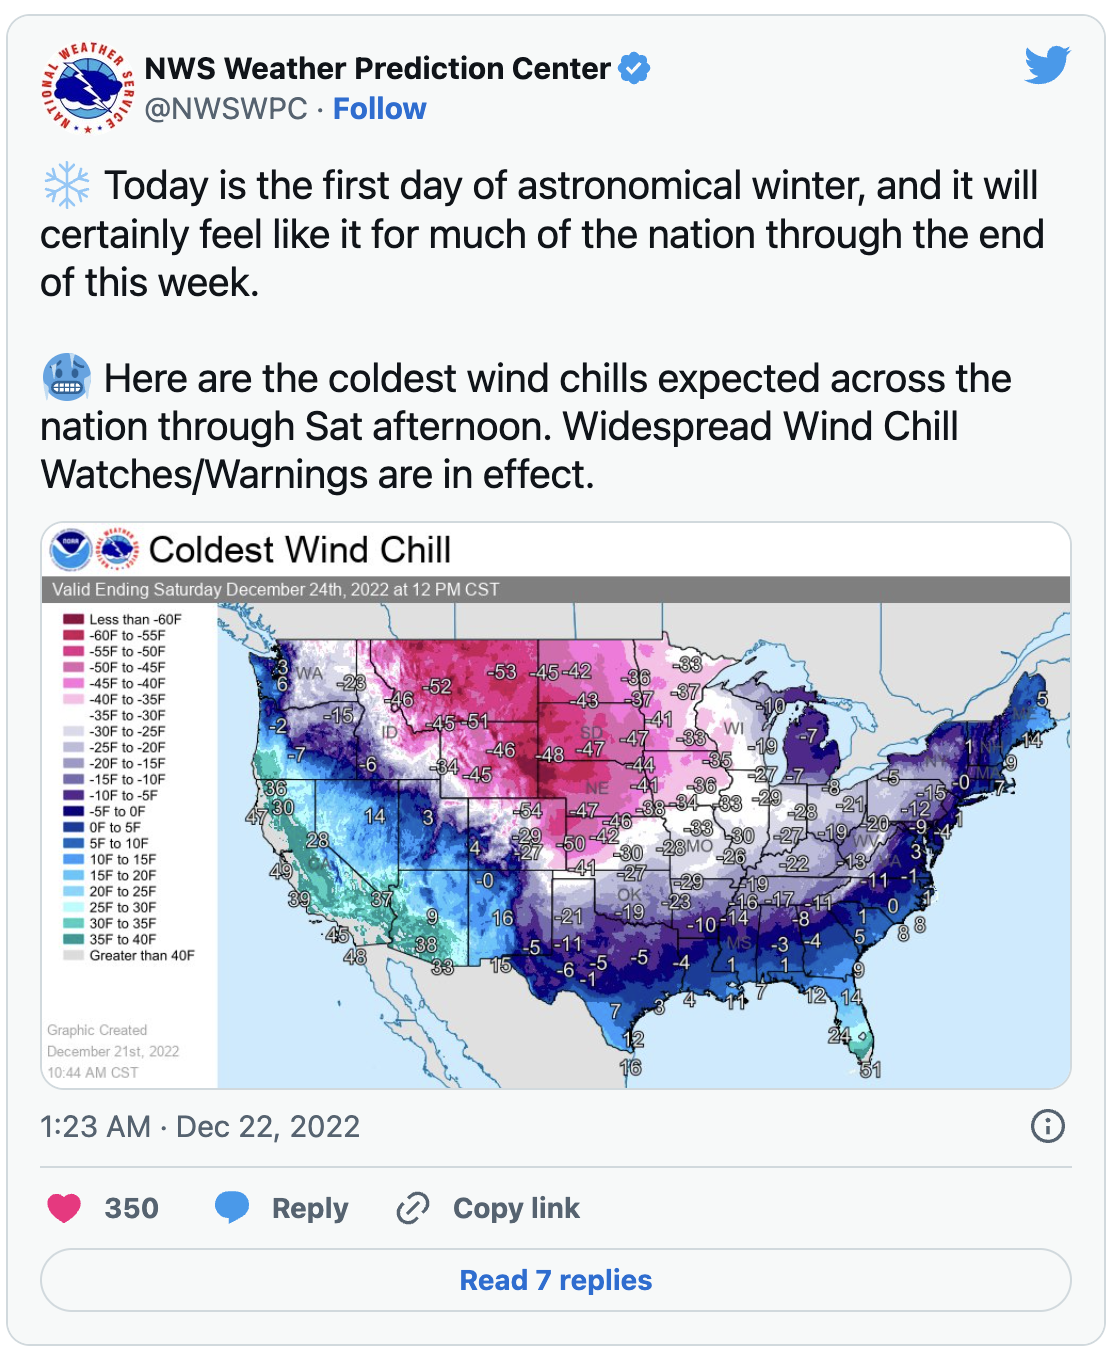Click the @NWSWPC handle
Viewport: 1114px width, 1366px height.
point(226,108)
